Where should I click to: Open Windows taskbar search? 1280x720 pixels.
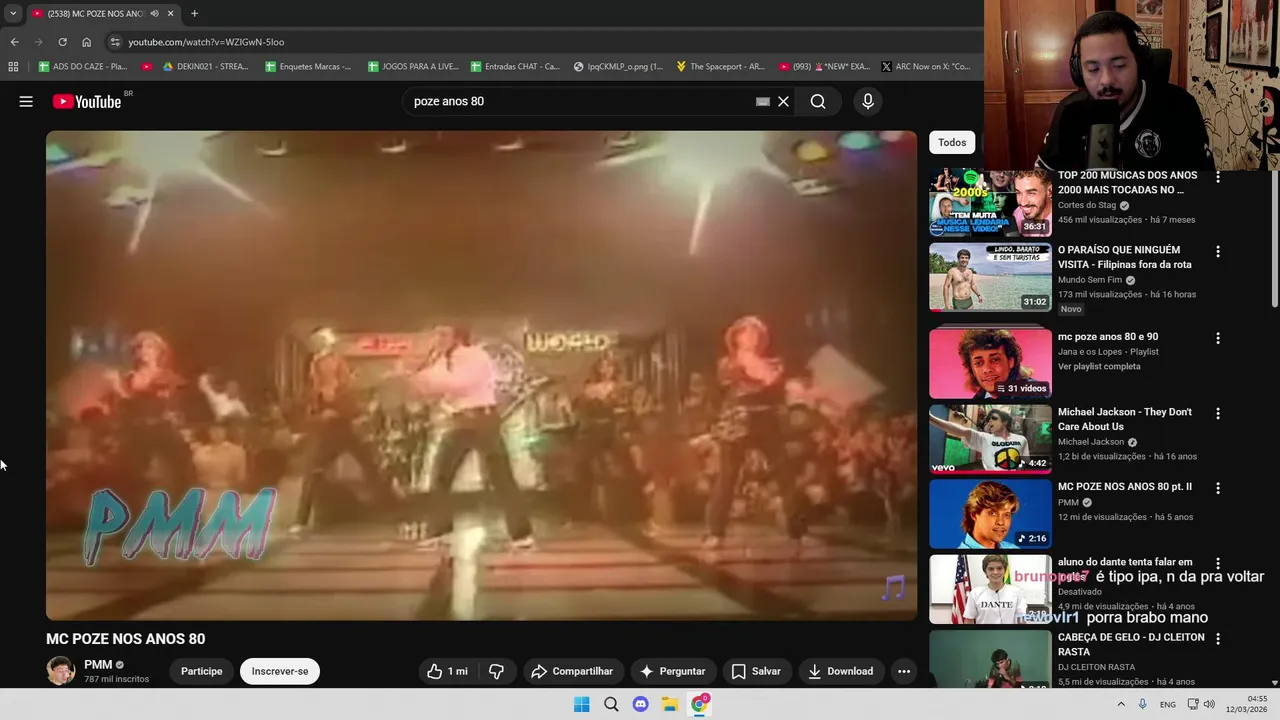[611, 704]
